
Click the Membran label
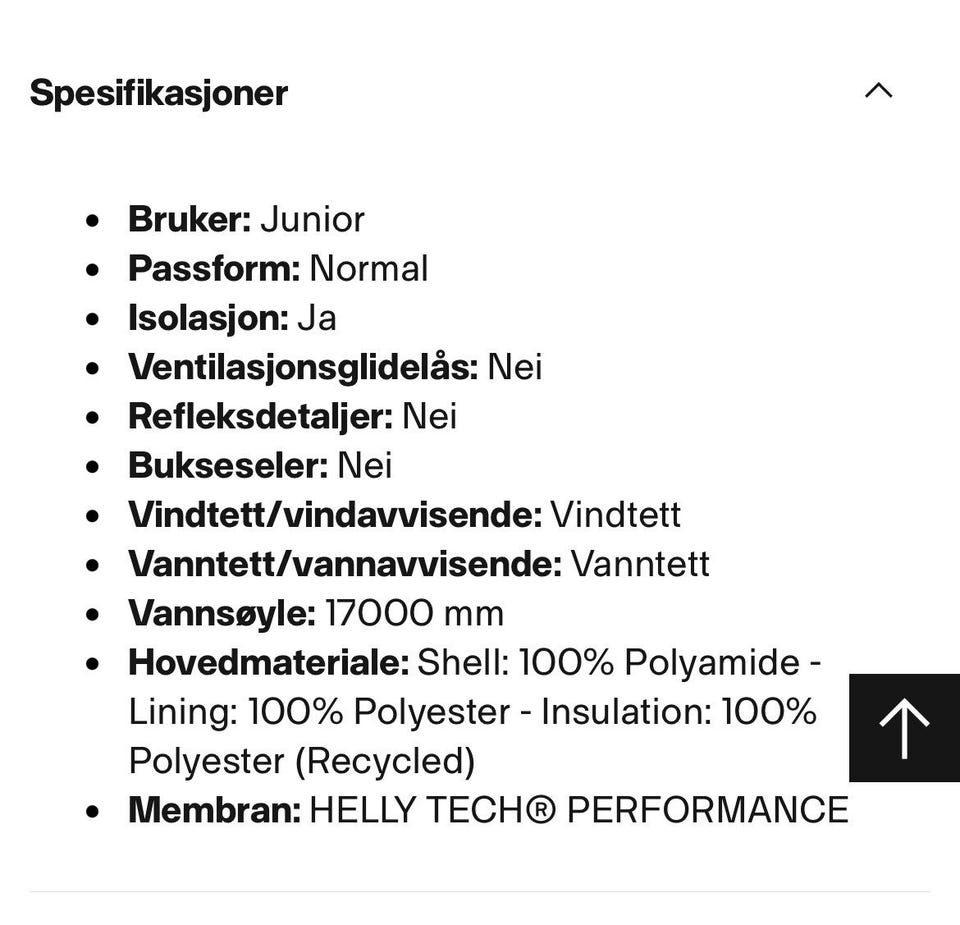pos(214,809)
